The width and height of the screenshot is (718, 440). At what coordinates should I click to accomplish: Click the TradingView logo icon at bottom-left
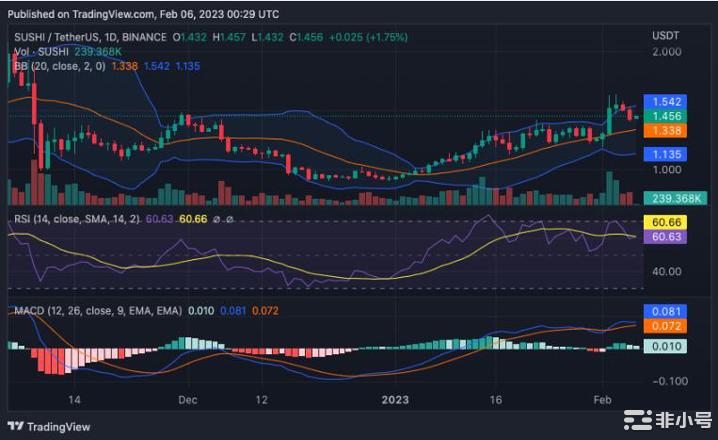pyautogui.click(x=18, y=422)
